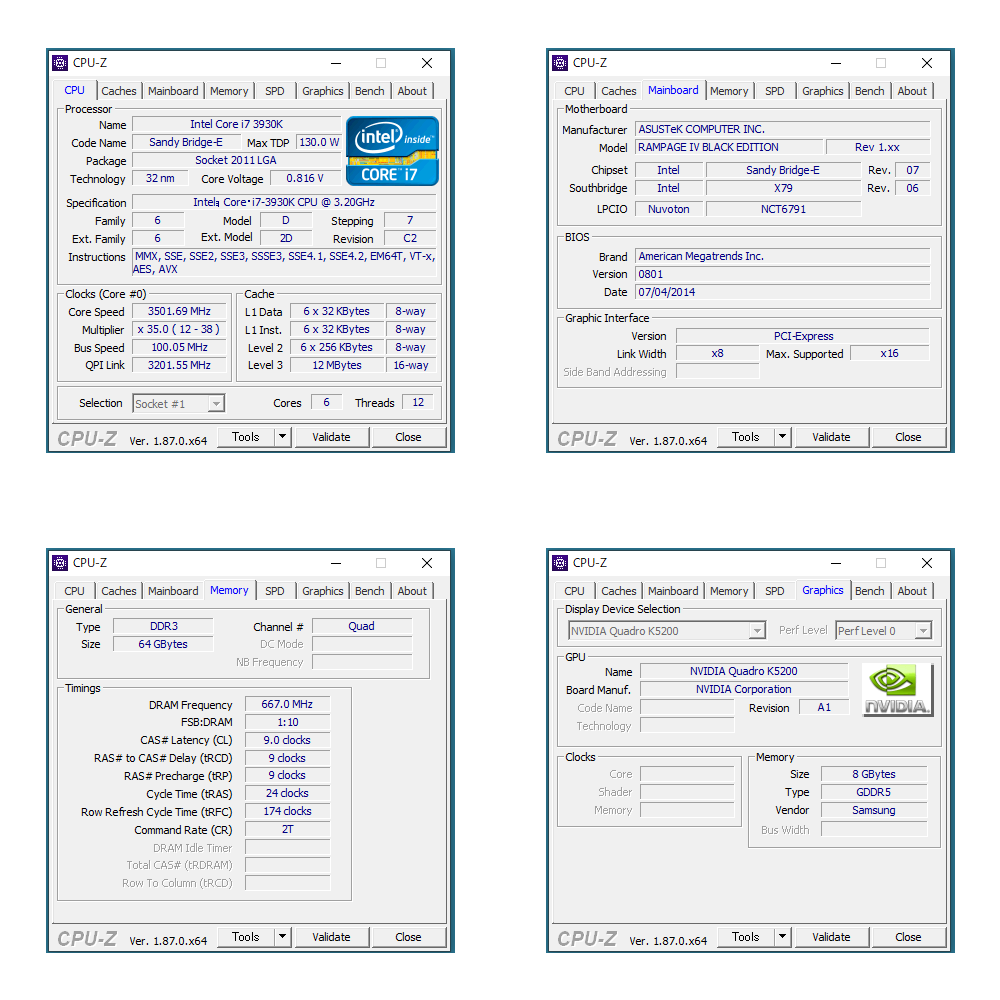Click the Tools button in the Motherboard window
The height and width of the screenshot is (1000, 1000).
pos(746,437)
